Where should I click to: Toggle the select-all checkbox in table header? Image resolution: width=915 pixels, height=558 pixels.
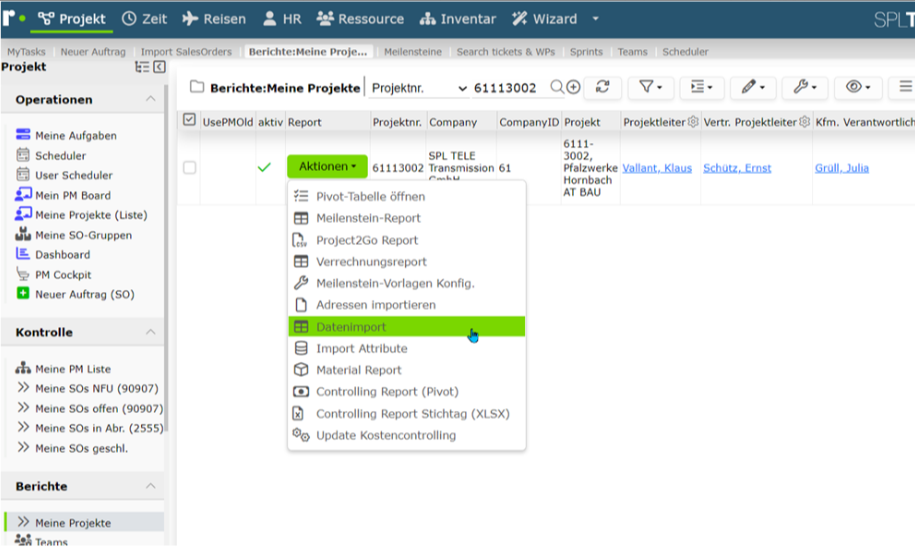point(189,120)
